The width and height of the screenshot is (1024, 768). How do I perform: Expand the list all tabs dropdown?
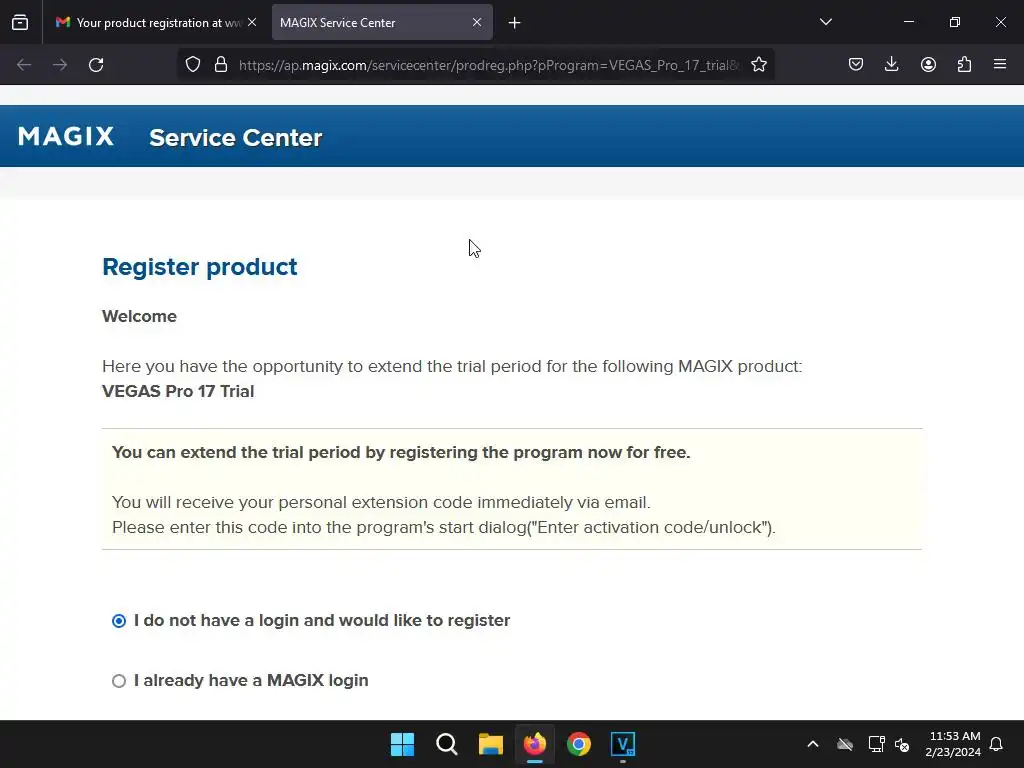click(x=825, y=22)
